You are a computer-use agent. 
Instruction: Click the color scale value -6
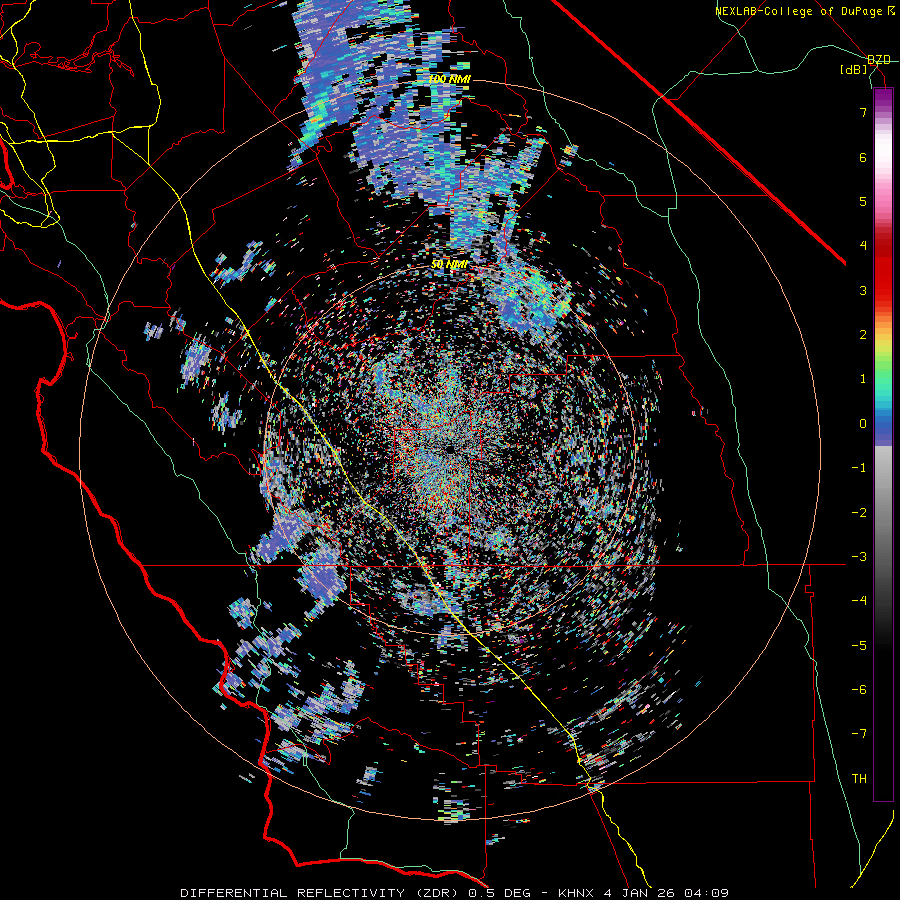click(859, 690)
